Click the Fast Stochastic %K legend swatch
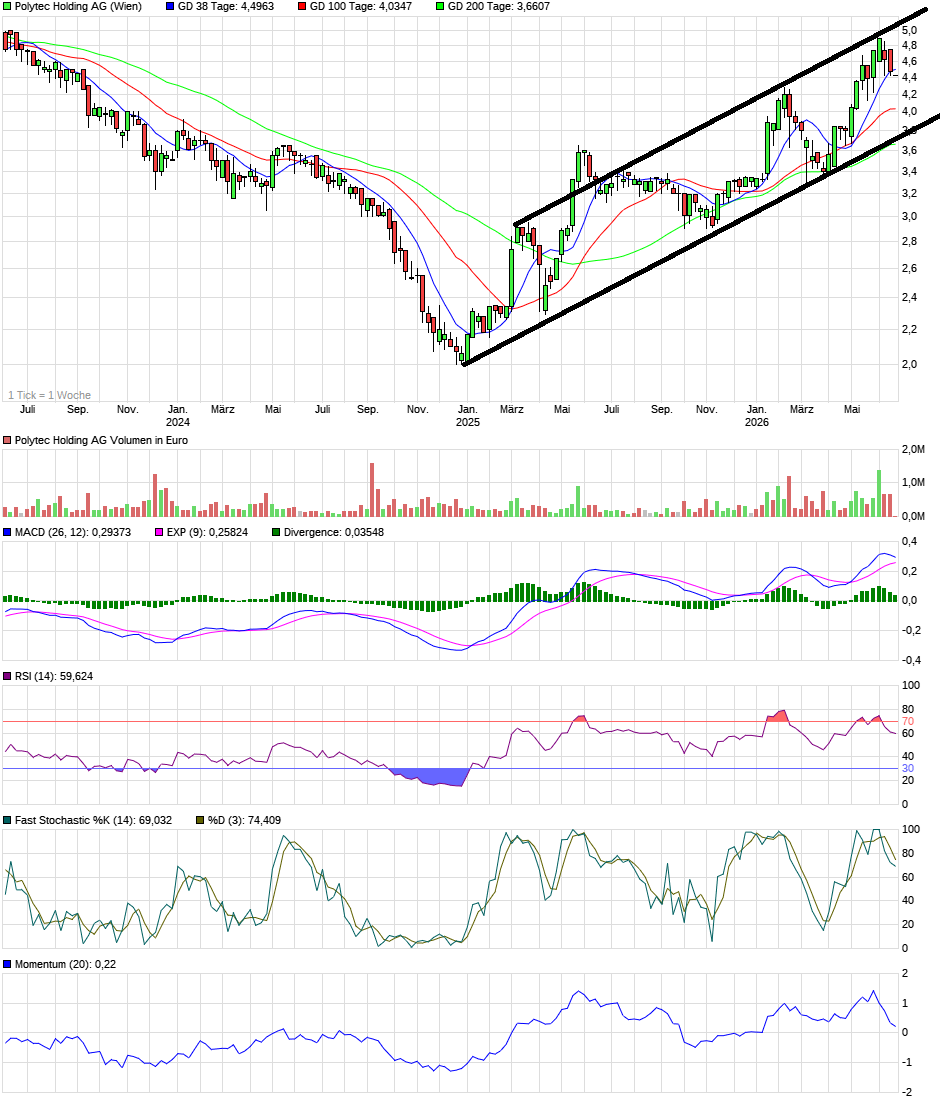 [x=7, y=820]
